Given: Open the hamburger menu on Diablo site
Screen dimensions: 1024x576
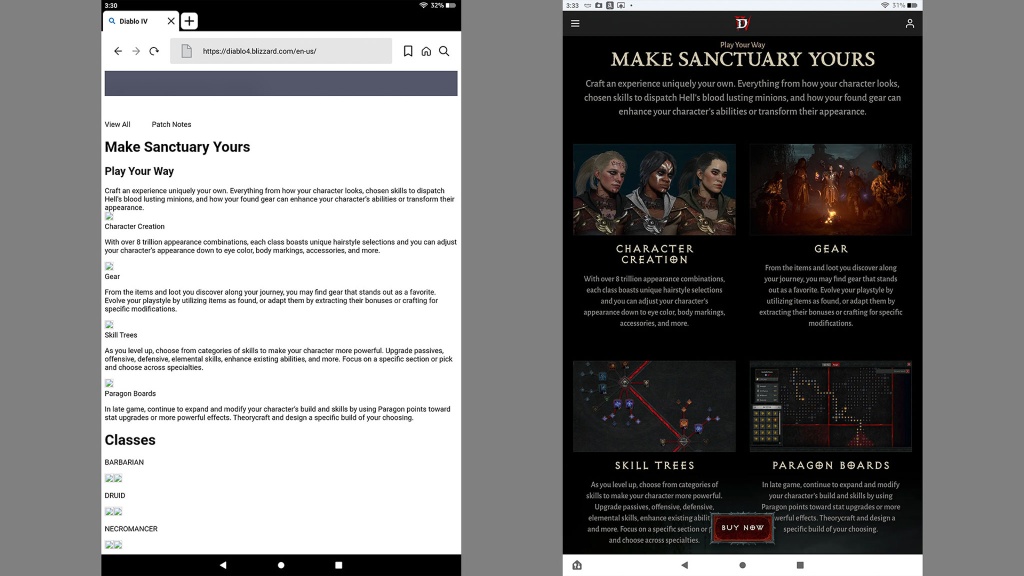Looking at the screenshot, I should (575, 23).
